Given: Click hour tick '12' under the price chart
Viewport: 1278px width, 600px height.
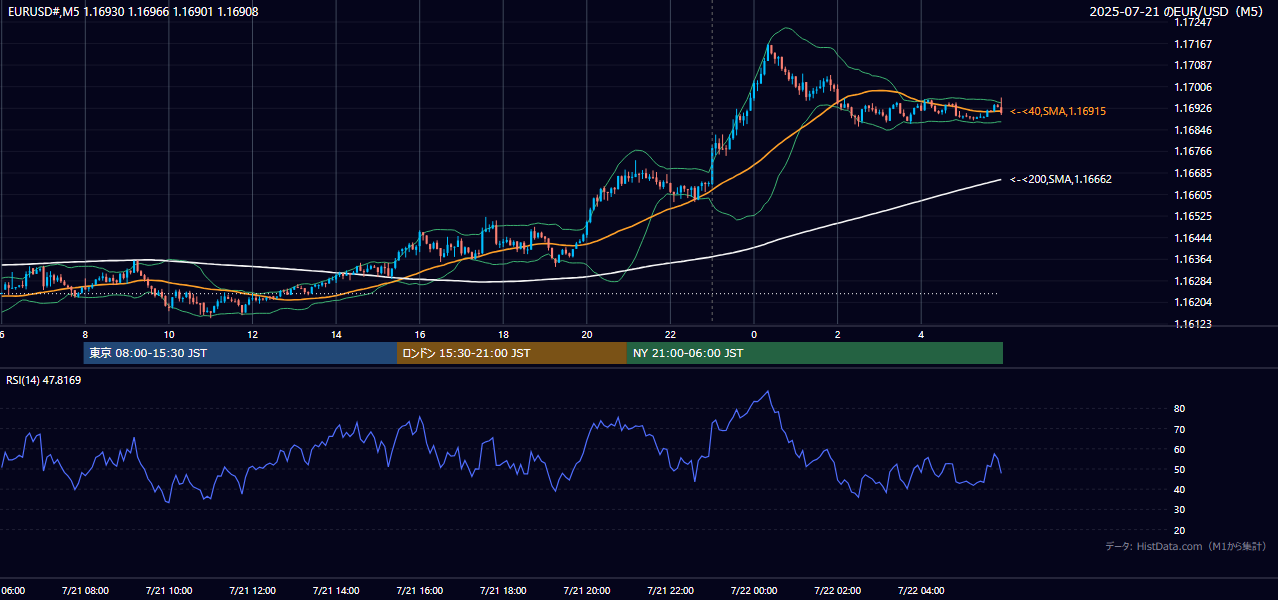Looking at the screenshot, I should pyautogui.click(x=252, y=335).
